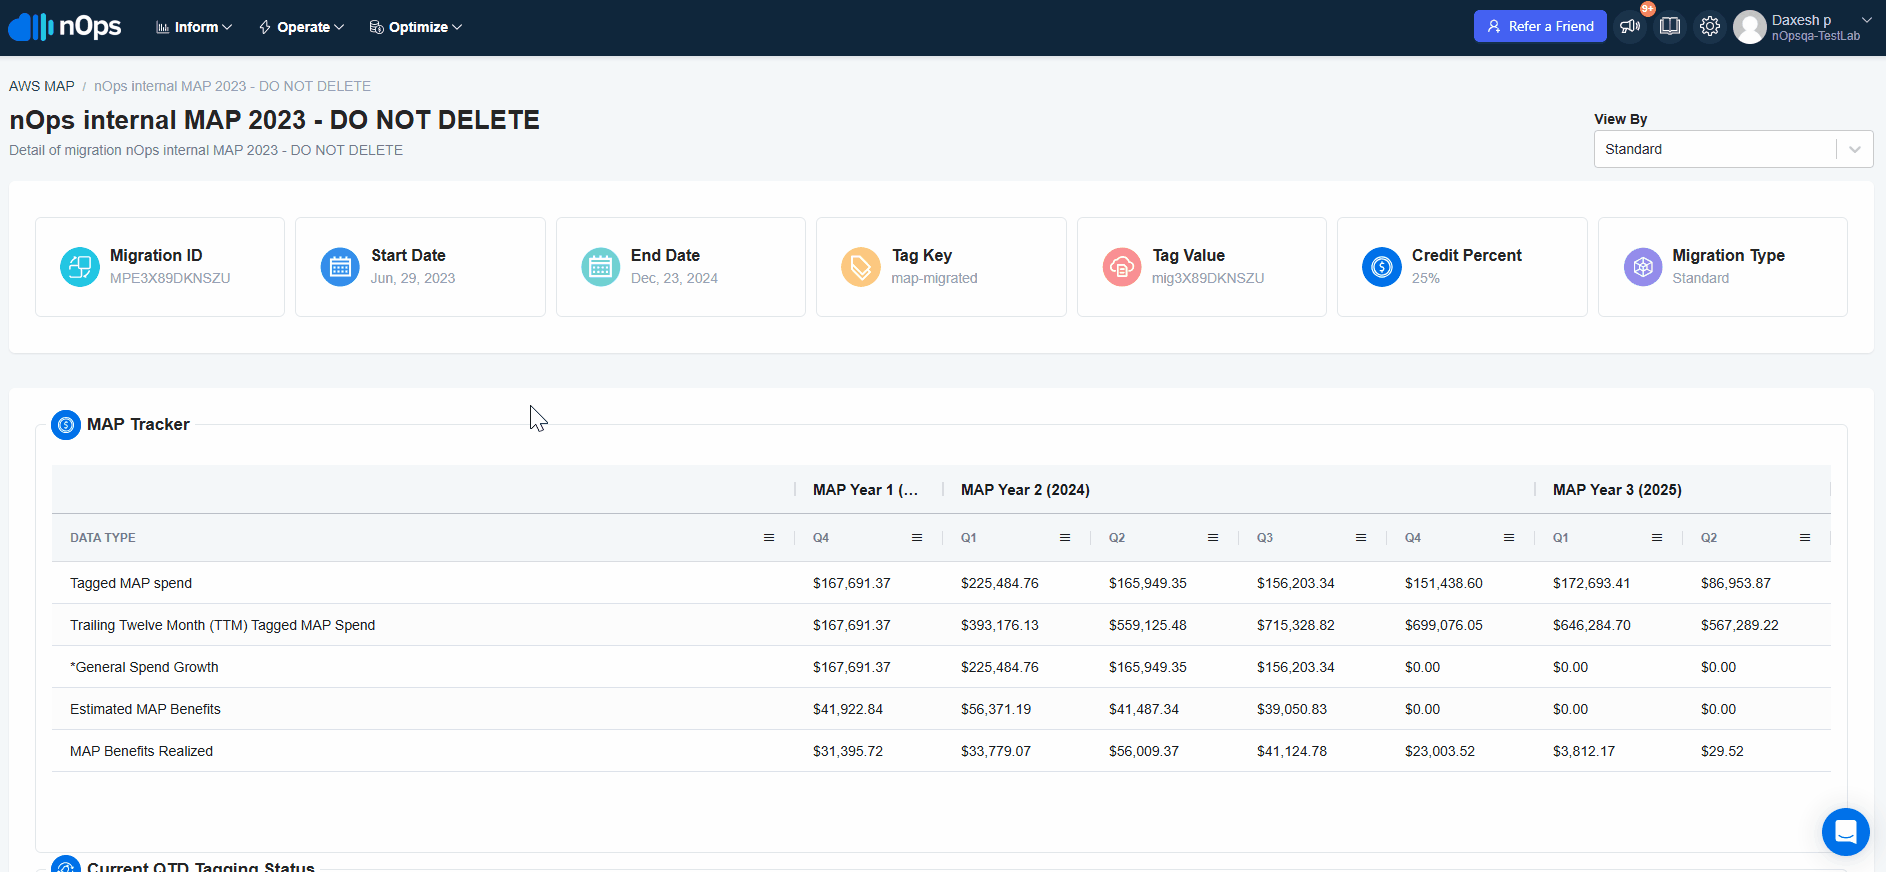Open the documentation book icon

click(1670, 27)
